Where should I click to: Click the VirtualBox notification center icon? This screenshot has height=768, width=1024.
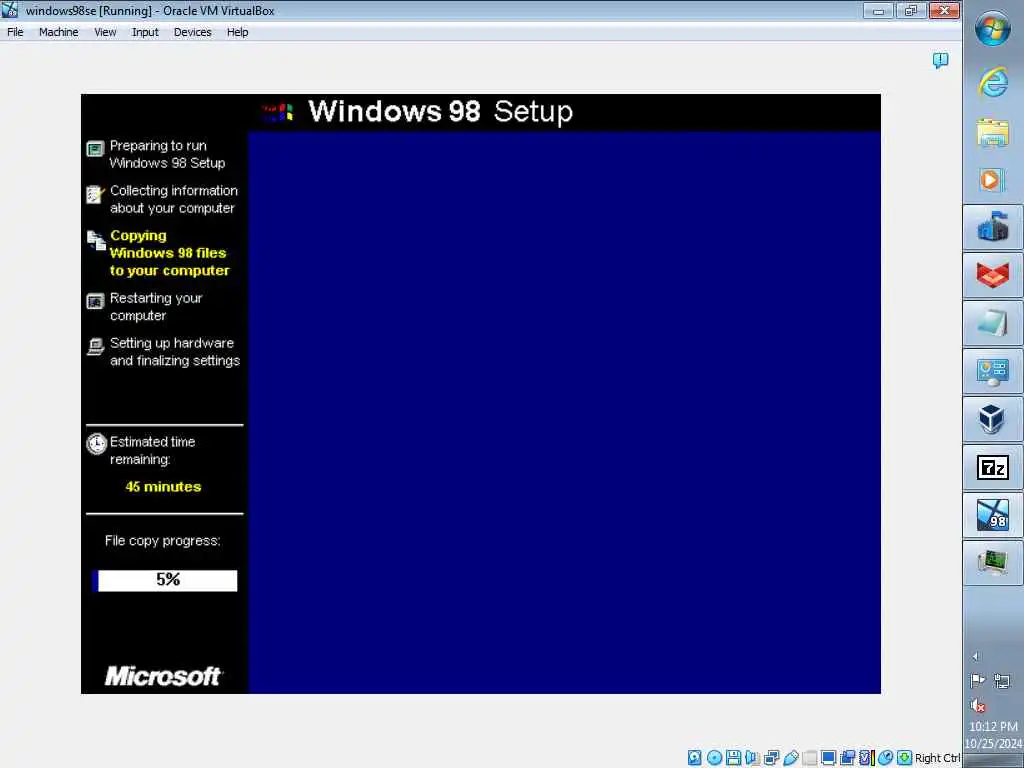[x=940, y=61]
